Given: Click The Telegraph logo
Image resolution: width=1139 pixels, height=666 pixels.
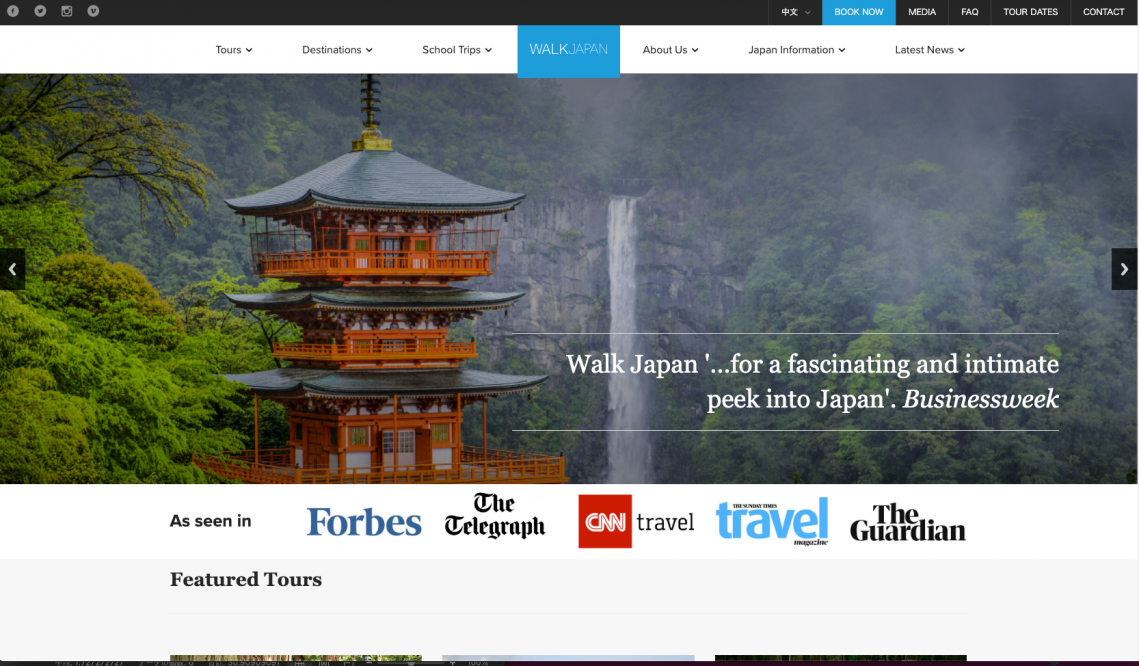Looking at the screenshot, I should (495, 516).
